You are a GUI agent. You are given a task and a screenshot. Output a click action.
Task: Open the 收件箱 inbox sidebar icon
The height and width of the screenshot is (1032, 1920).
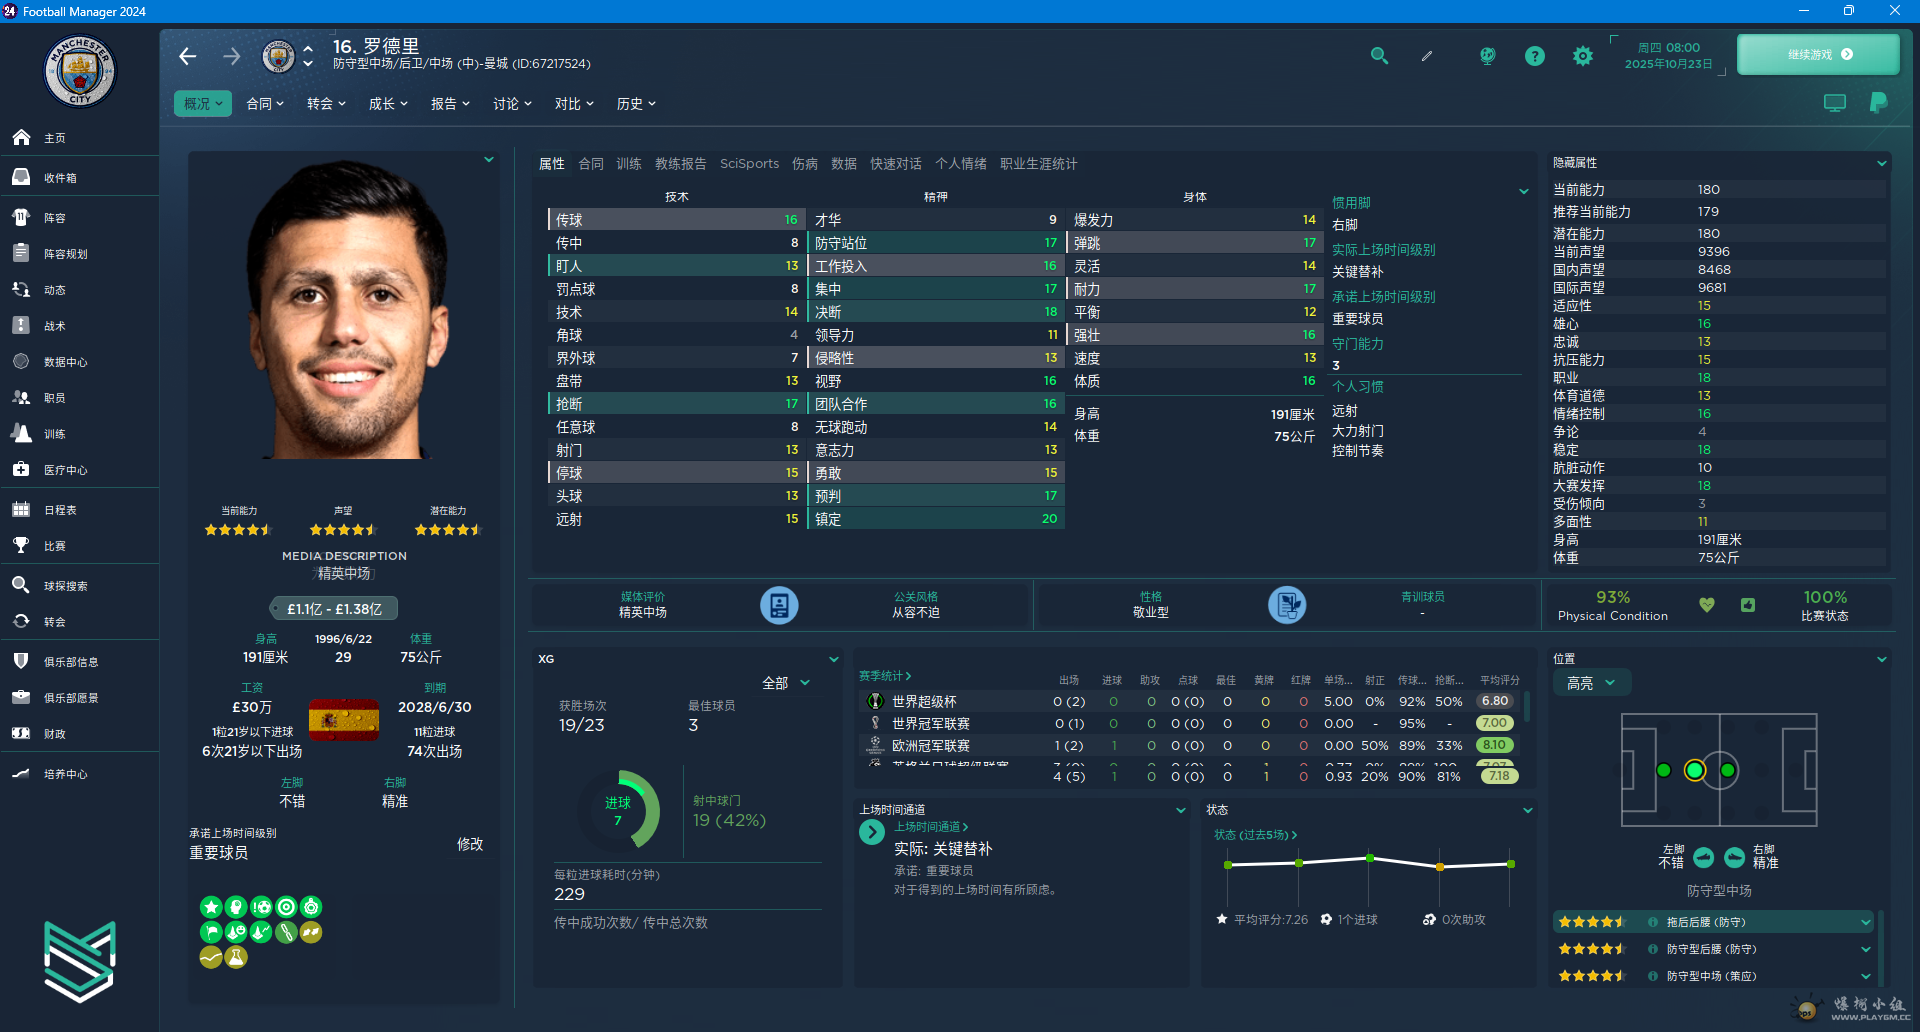(21, 177)
